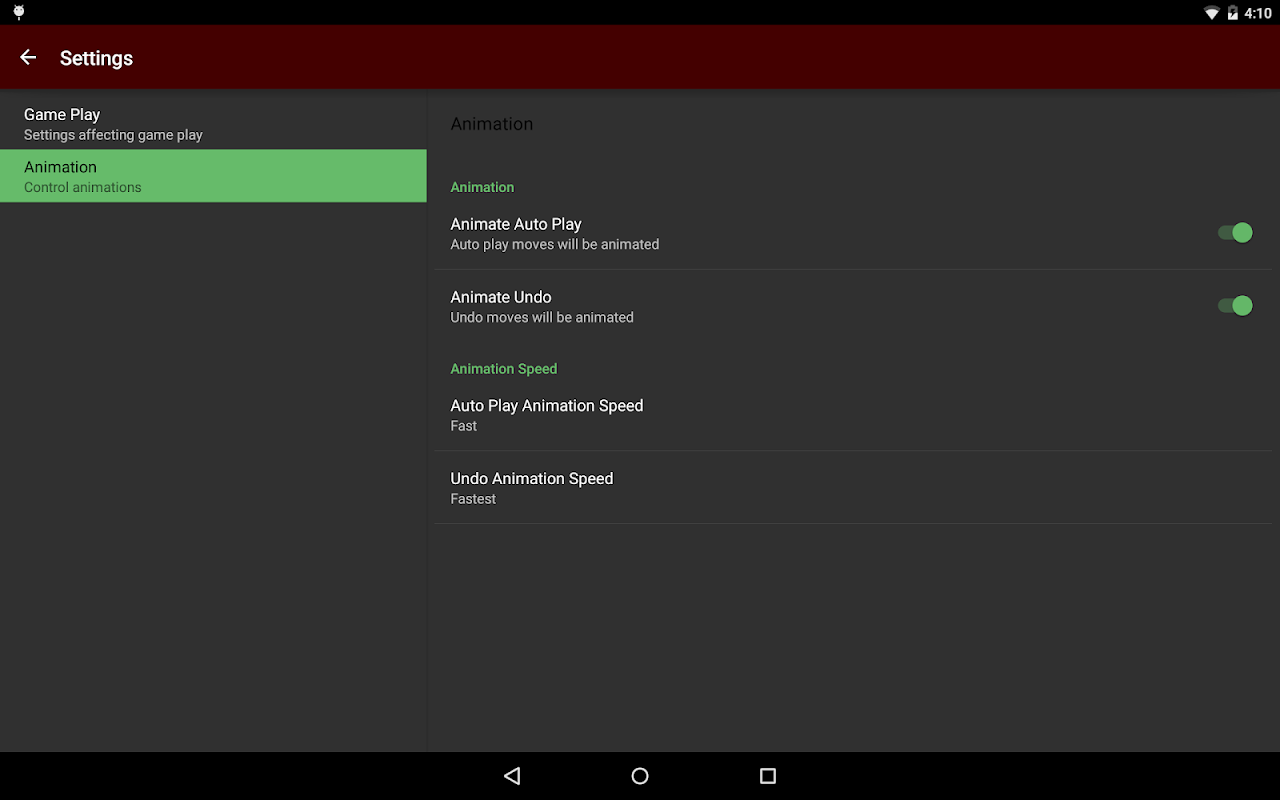Tap the 4:10 clock in status bar
Image resolution: width=1280 pixels, height=800 pixels.
[x=1258, y=13]
